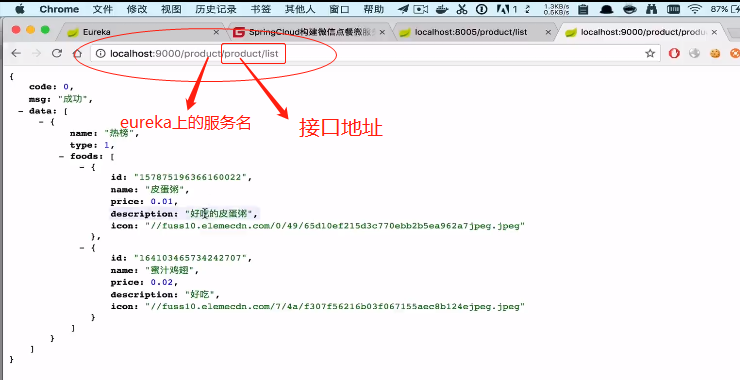Image resolution: width=740 pixels, height=380 pixels.
Task: Open the clipboard manager menu bar icon
Action: (x=583, y=8)
